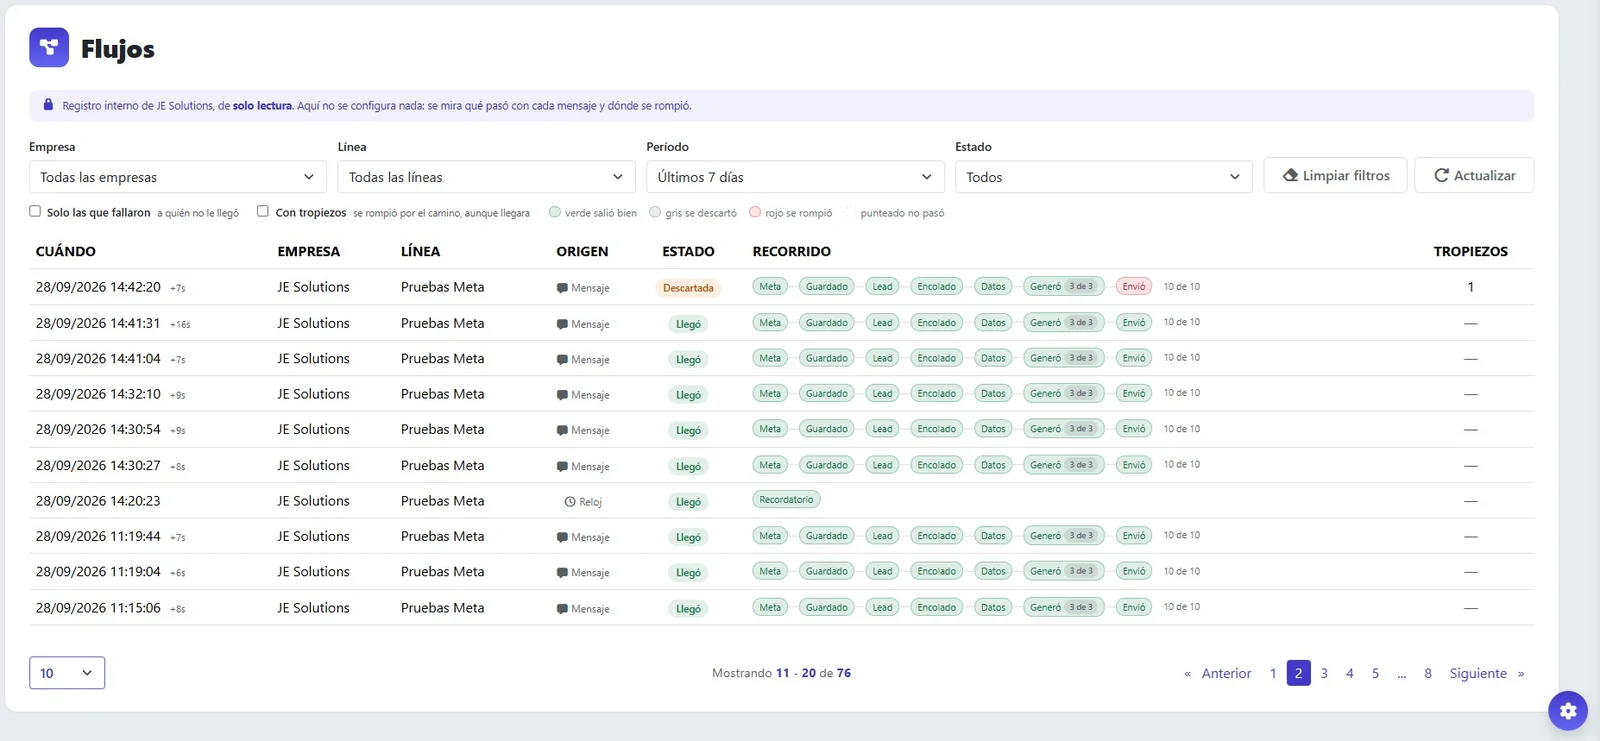
Task: Click the Datos chip in the 11:15:06 row
Action: pyautogui.click(x=993, y=607)
